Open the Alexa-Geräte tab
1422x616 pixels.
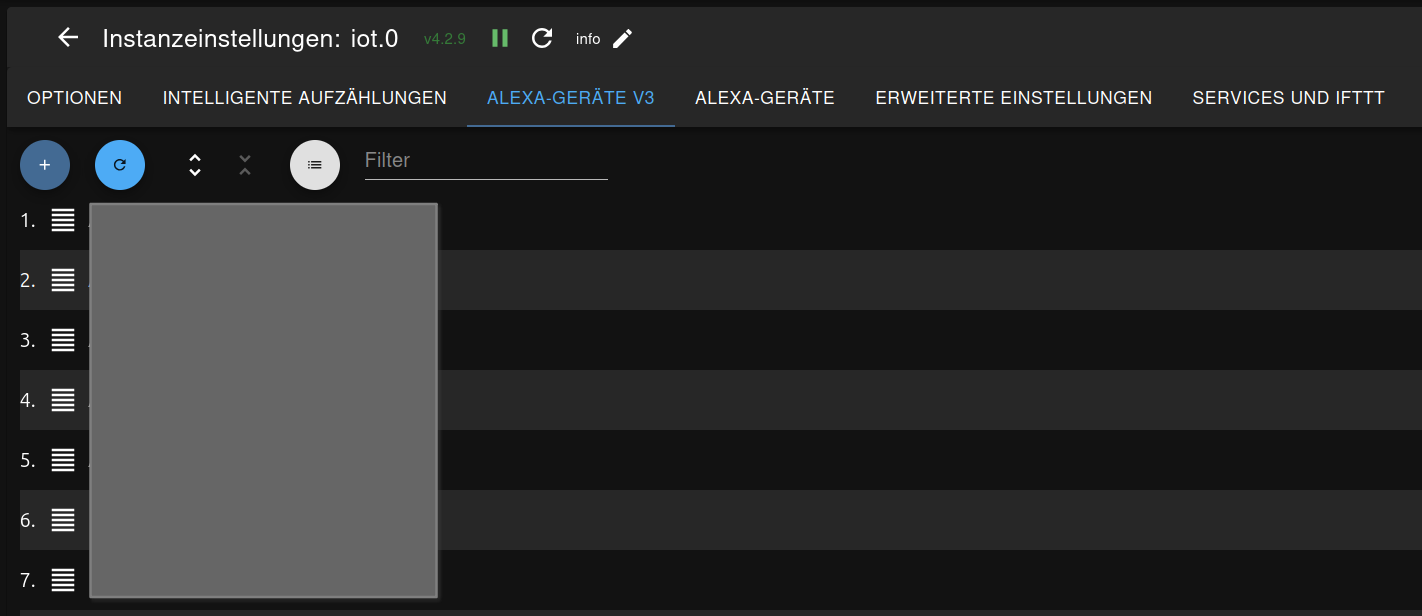[765, 98]
